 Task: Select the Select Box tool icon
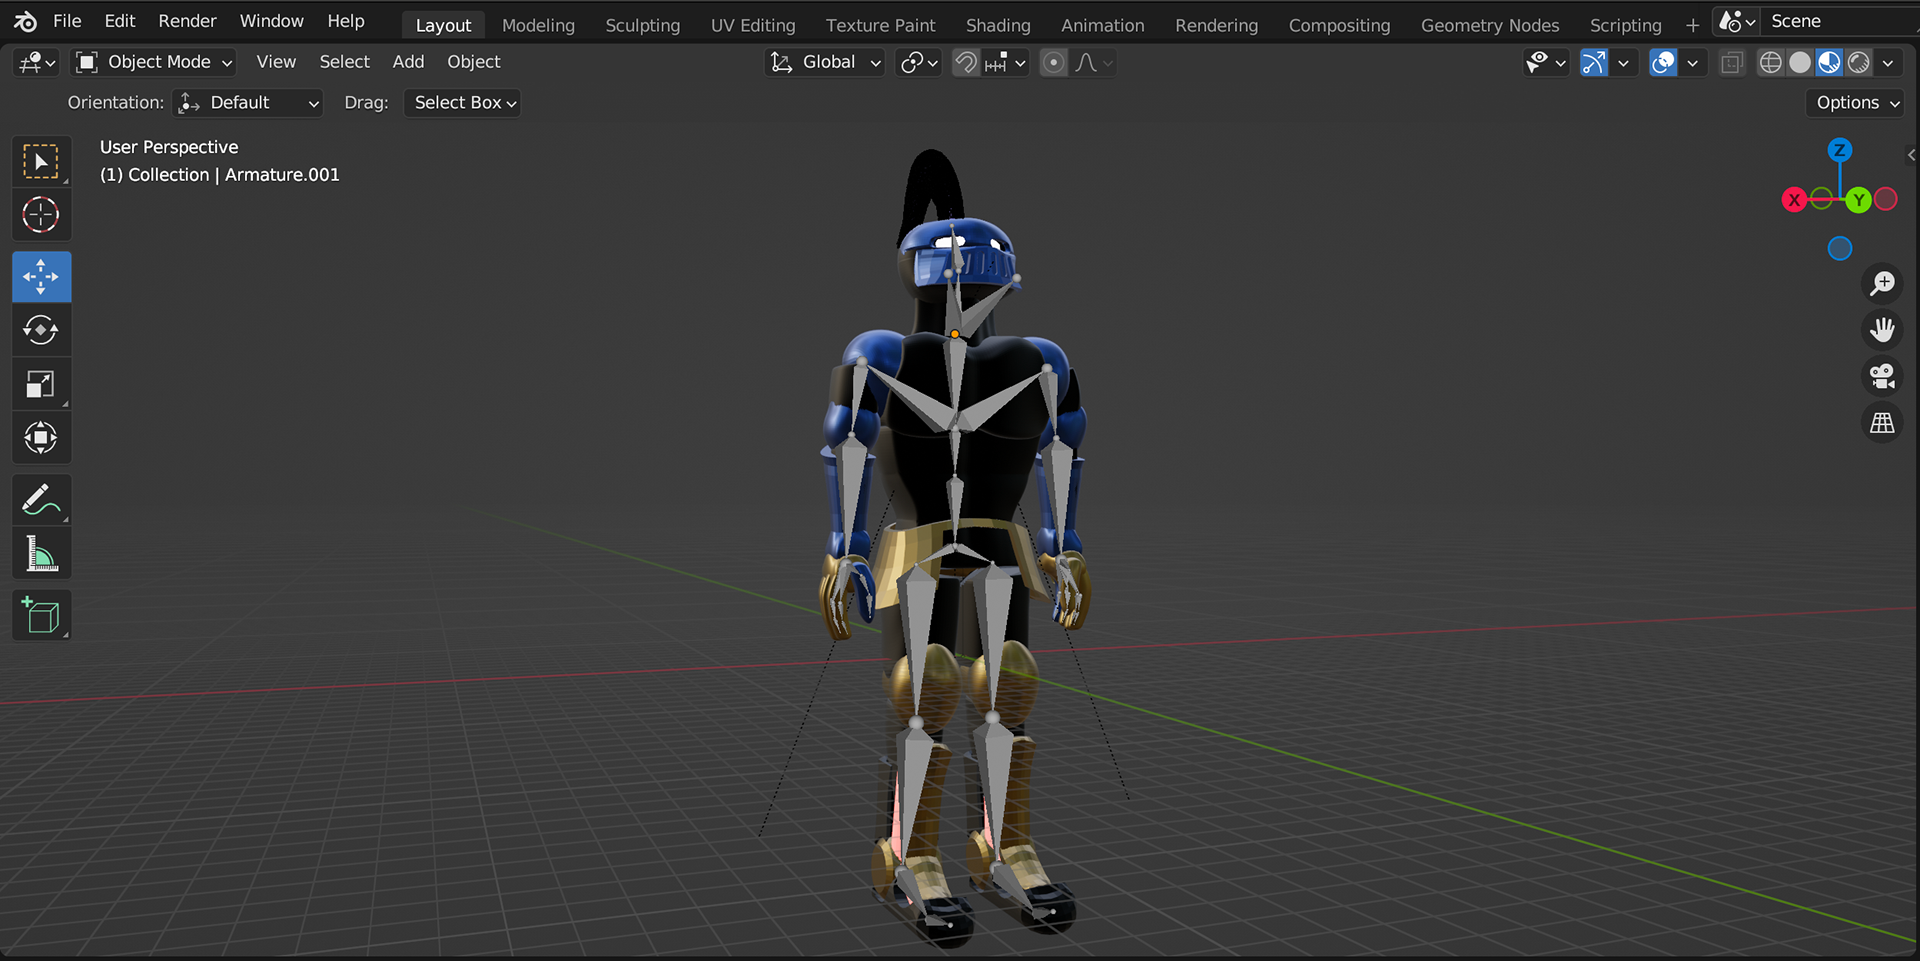(41, 162)
